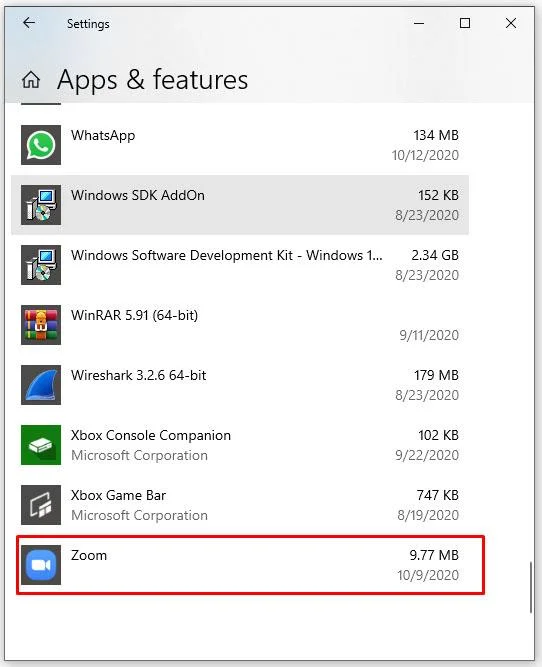This screenshot has width=542, height=667.
Task: Click the WhatsApp app icon
Action: tap(41, 145)
